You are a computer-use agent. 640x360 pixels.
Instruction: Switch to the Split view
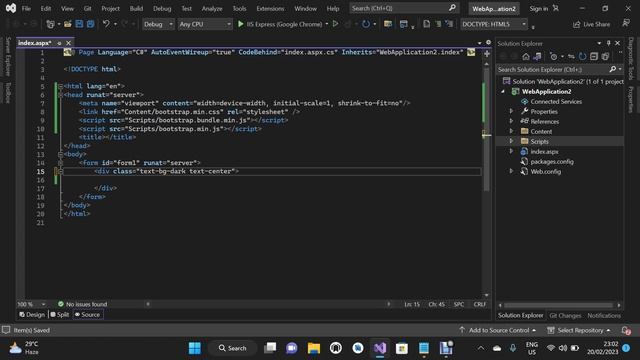pos(60,315)
